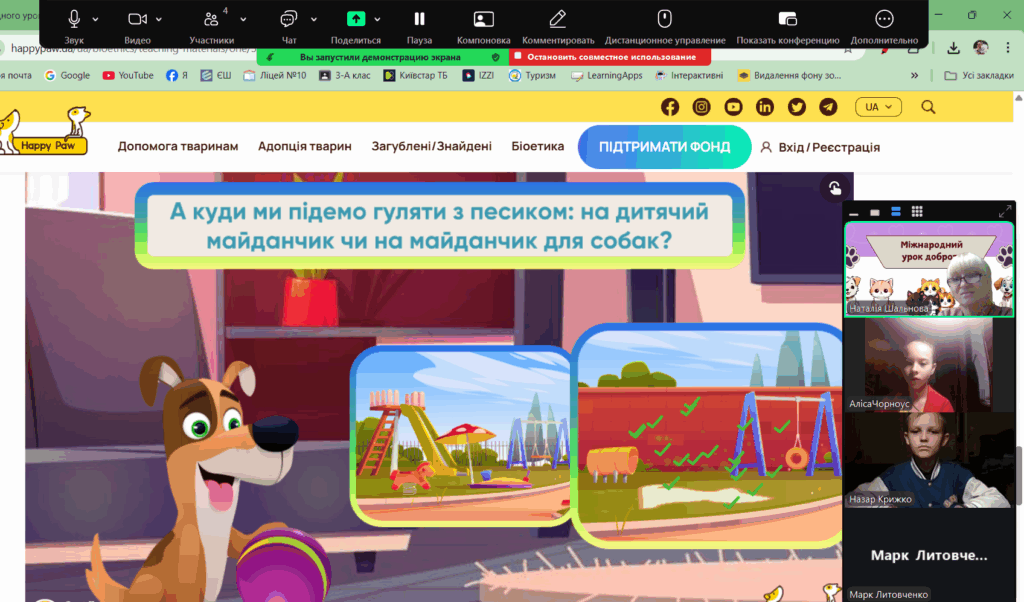The height and width of the screenshot is (602, 1024).
Task: Open the Участники participants panel
Action: pos(211,19)
